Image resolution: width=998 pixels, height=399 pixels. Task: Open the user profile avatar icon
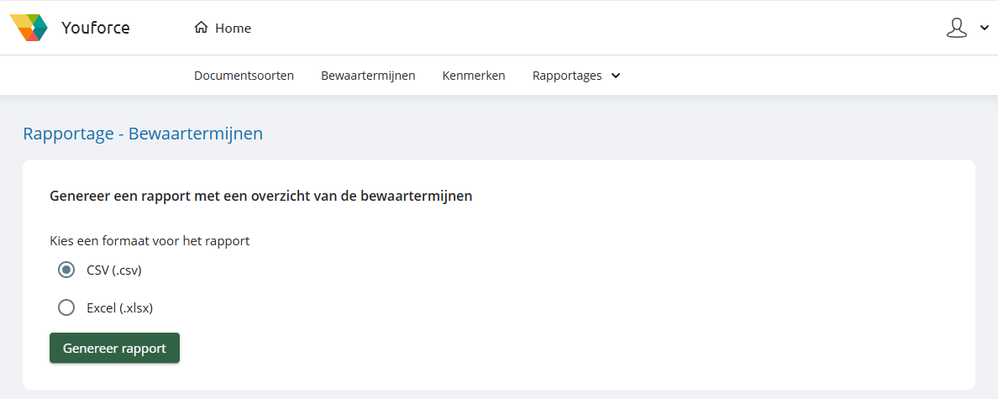click(x=957, y=28)
